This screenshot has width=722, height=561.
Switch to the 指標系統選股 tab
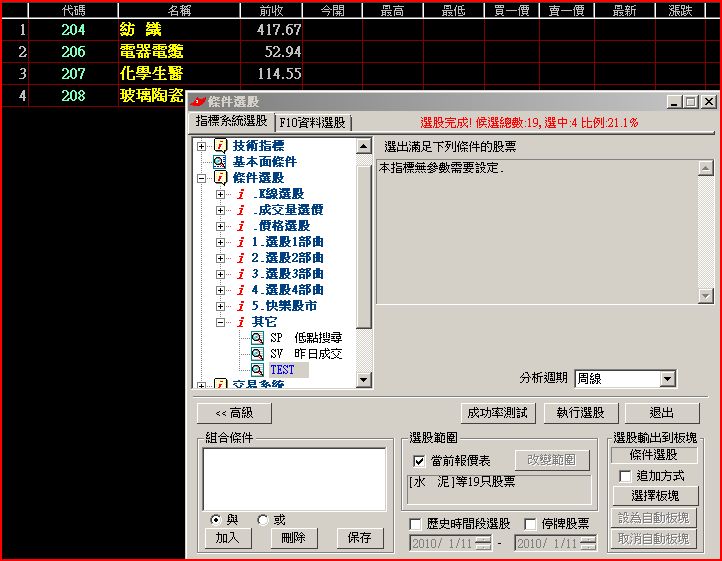(232, 121)
